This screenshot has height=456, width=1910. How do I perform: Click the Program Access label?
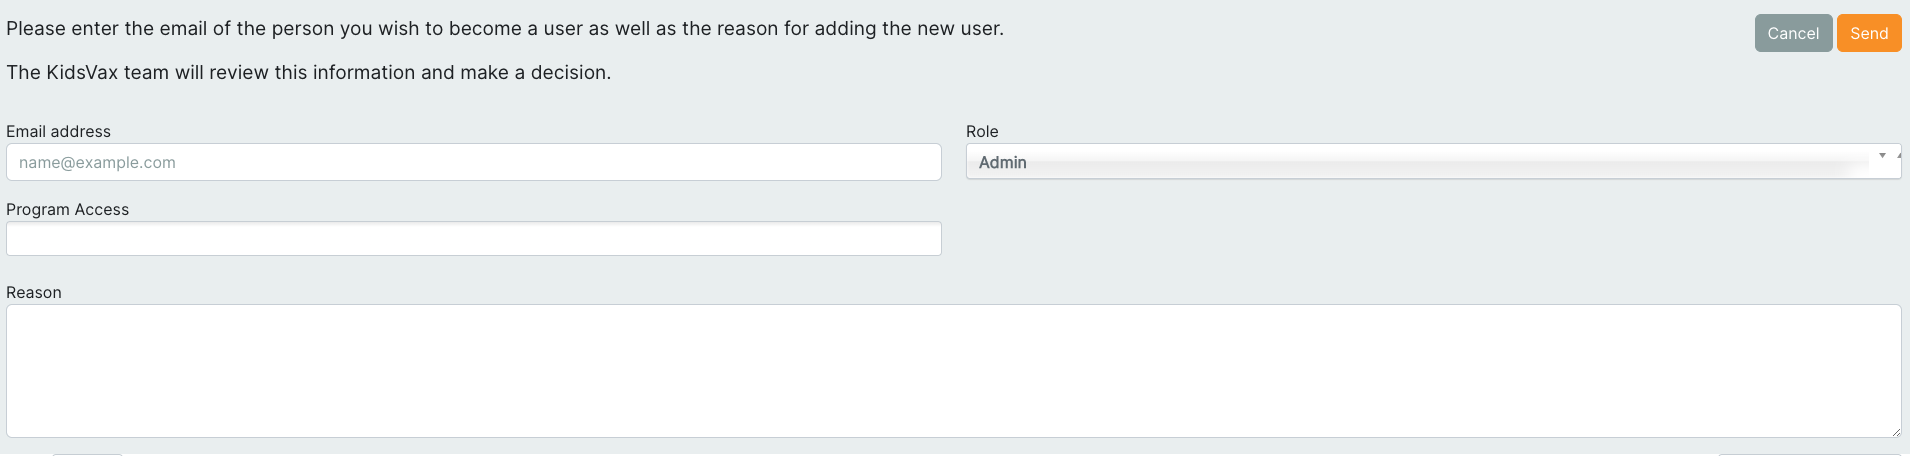coord(67,209)
